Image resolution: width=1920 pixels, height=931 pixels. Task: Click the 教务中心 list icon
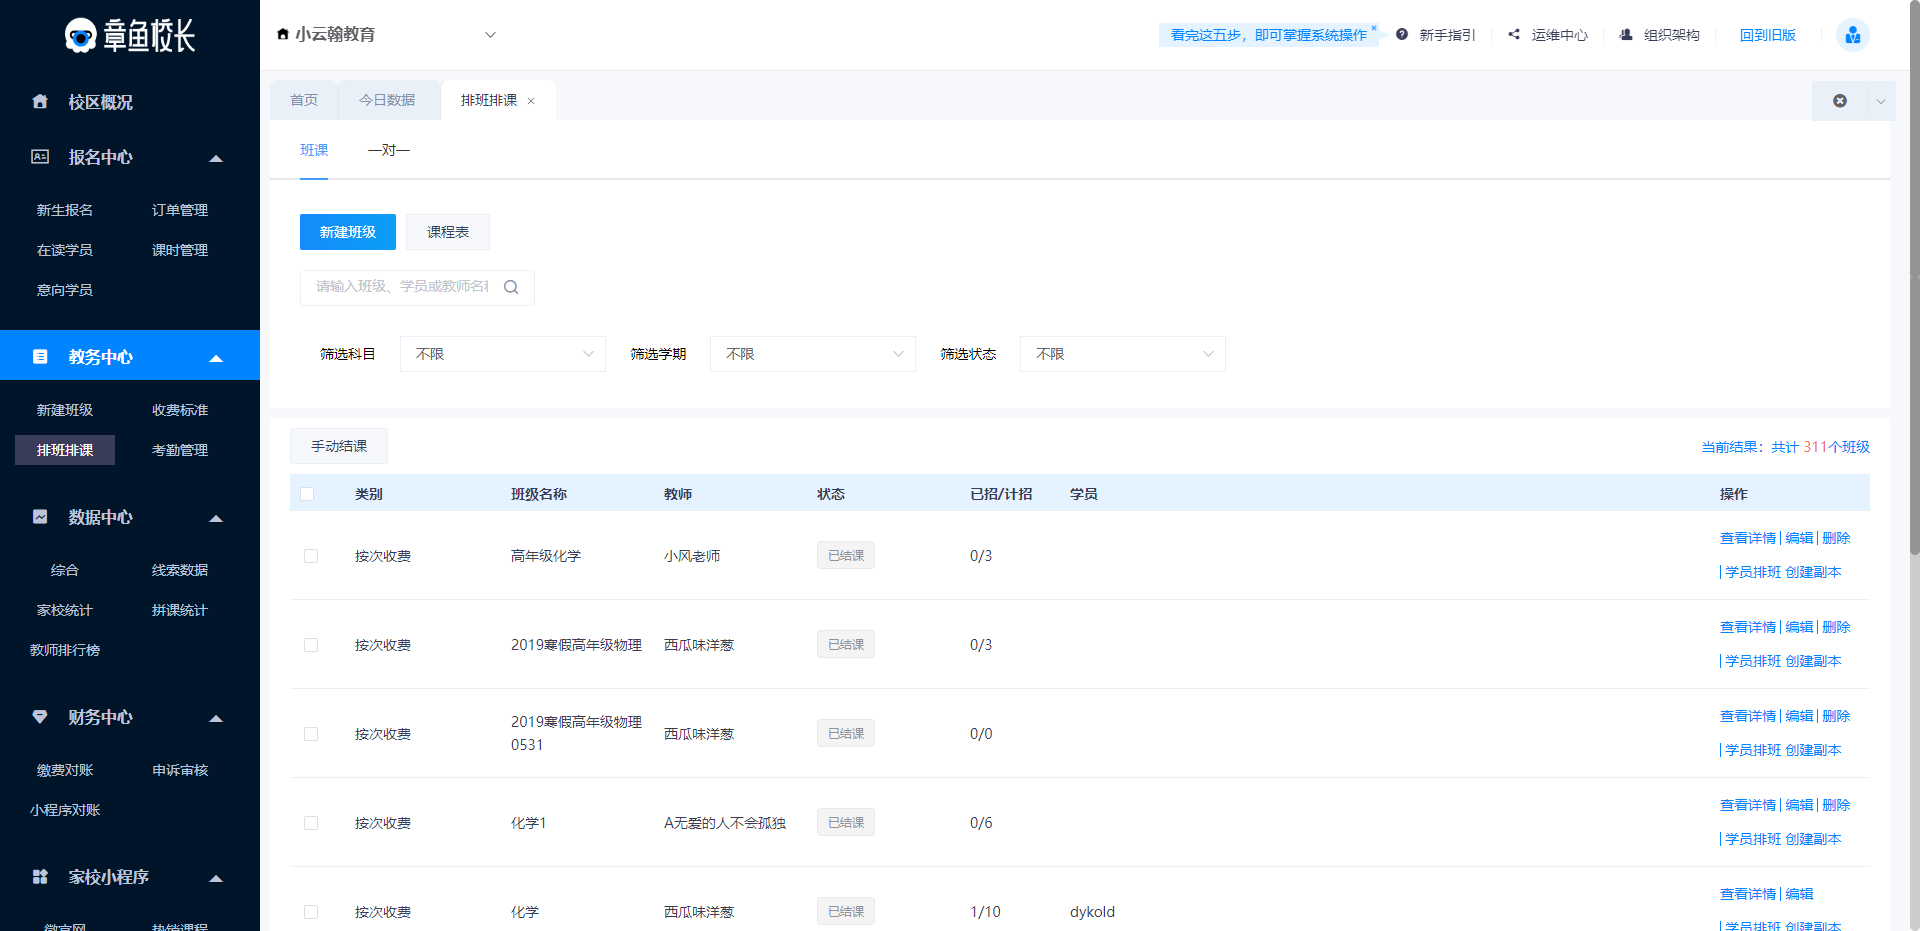coord(40,356)
